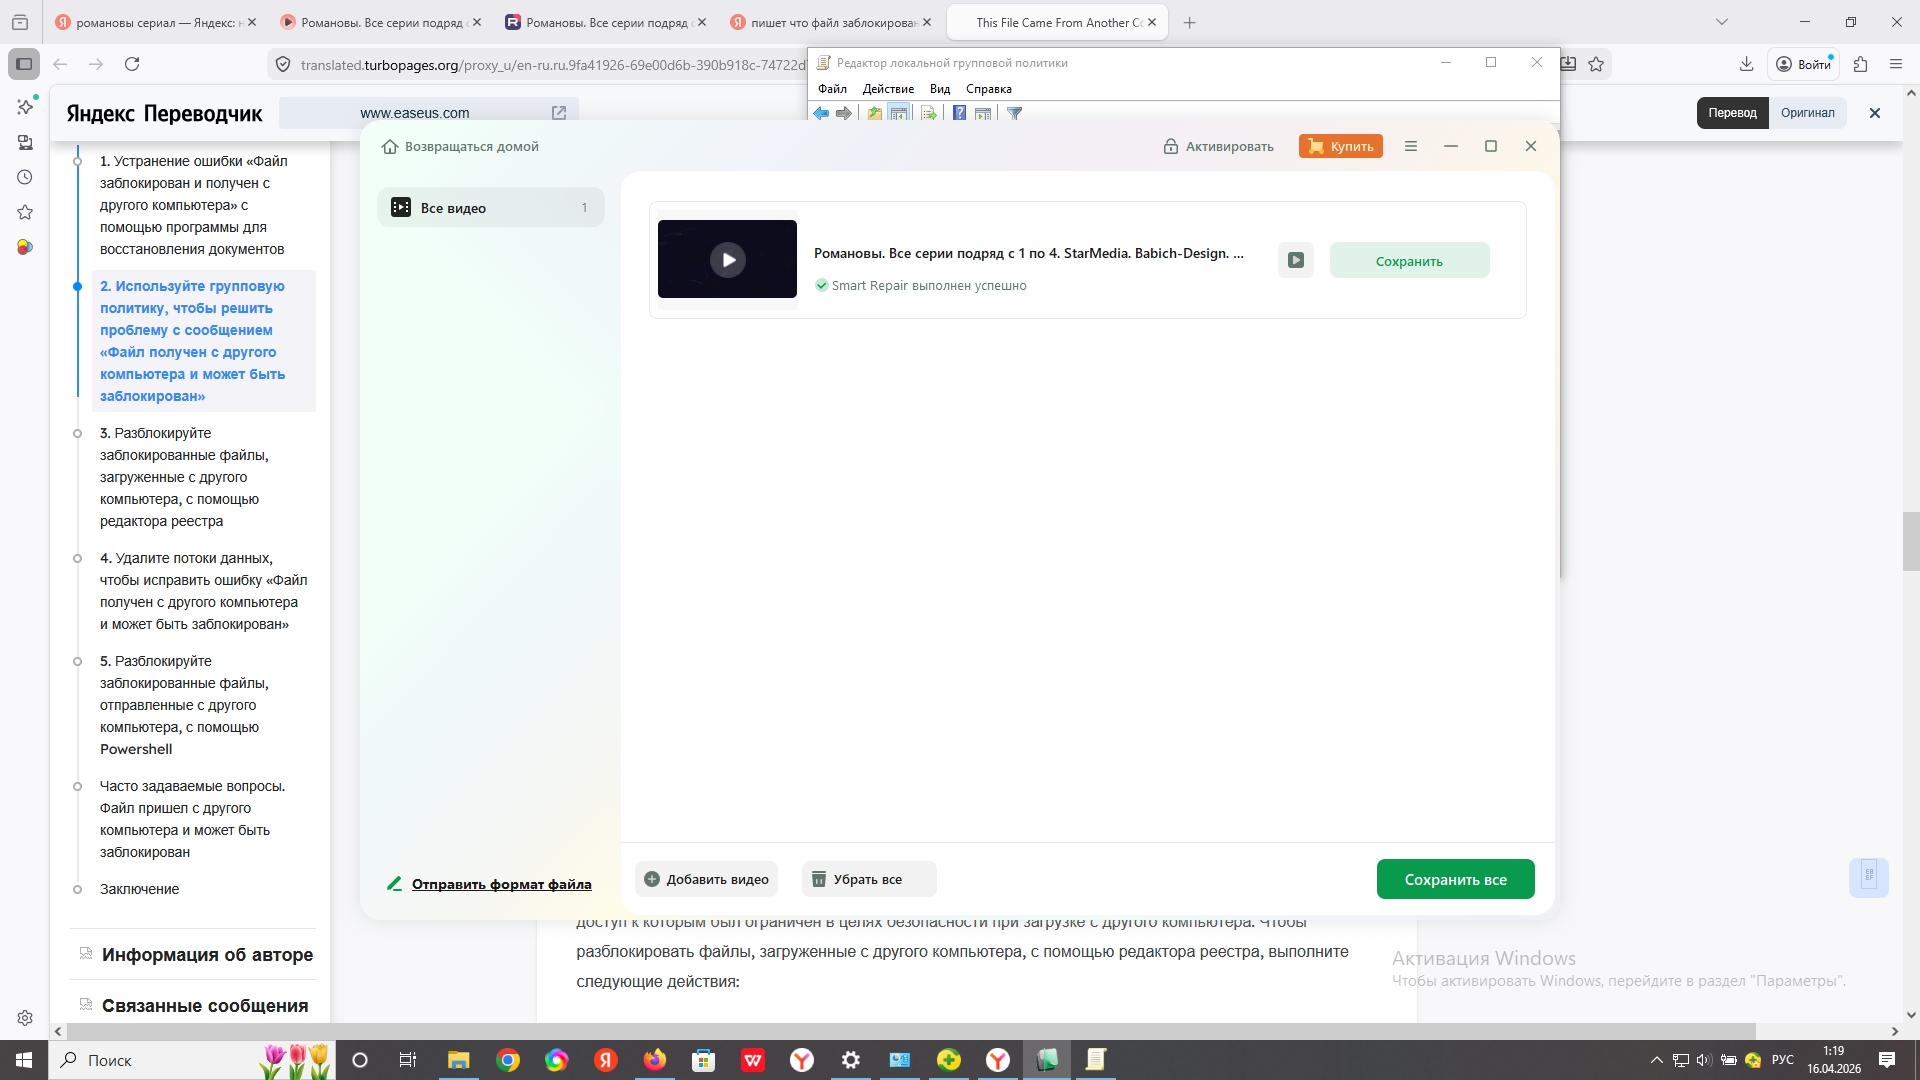Screen dimensions: 1920x1080
Task: Click the filter icon in policy editor toolbar
Action: [1014, 113]
